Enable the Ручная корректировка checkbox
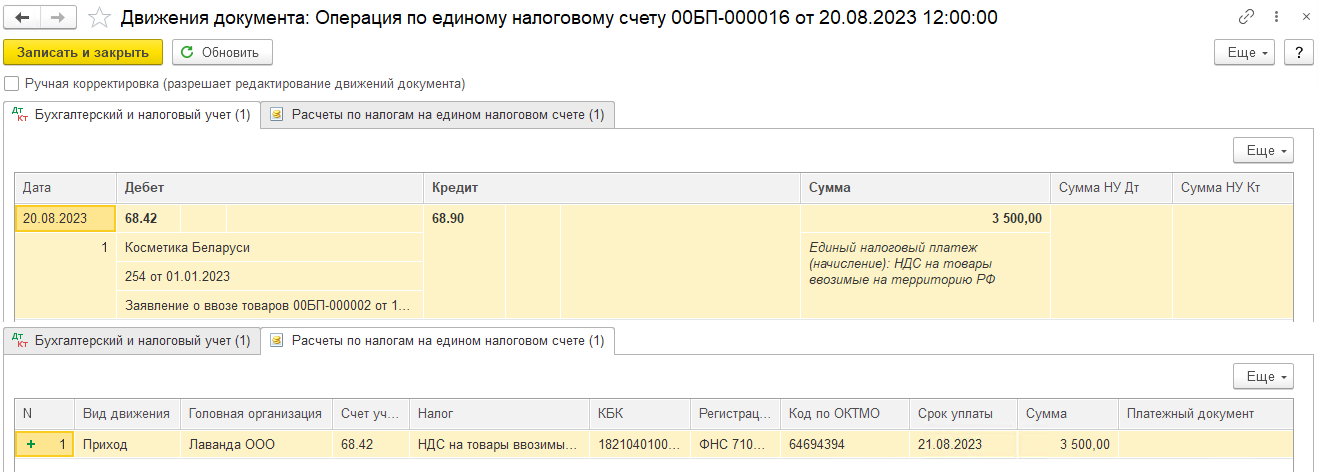The image size is (1322, 472). pyautogui.click(x=11, y=84)
